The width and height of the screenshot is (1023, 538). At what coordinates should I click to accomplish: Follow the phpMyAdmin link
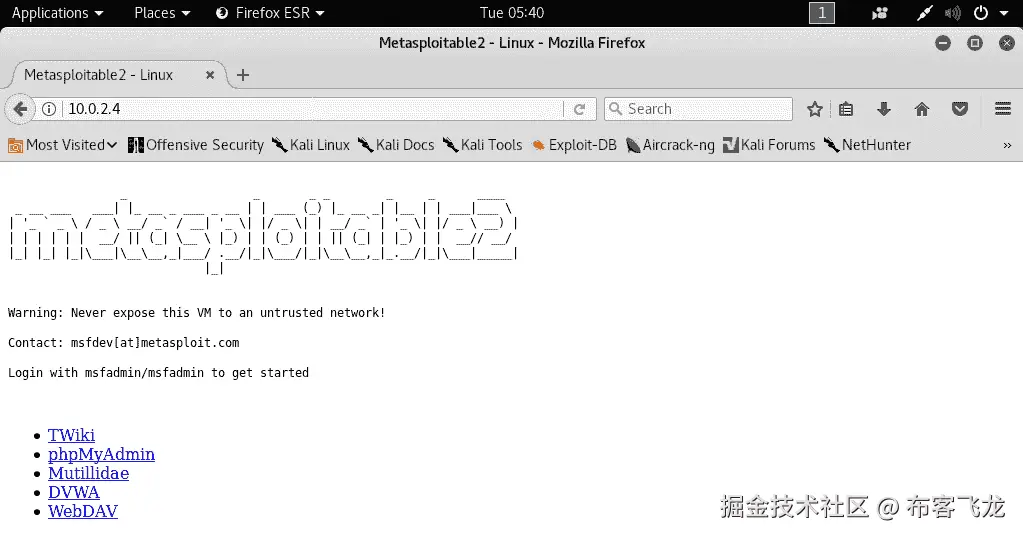101,455
